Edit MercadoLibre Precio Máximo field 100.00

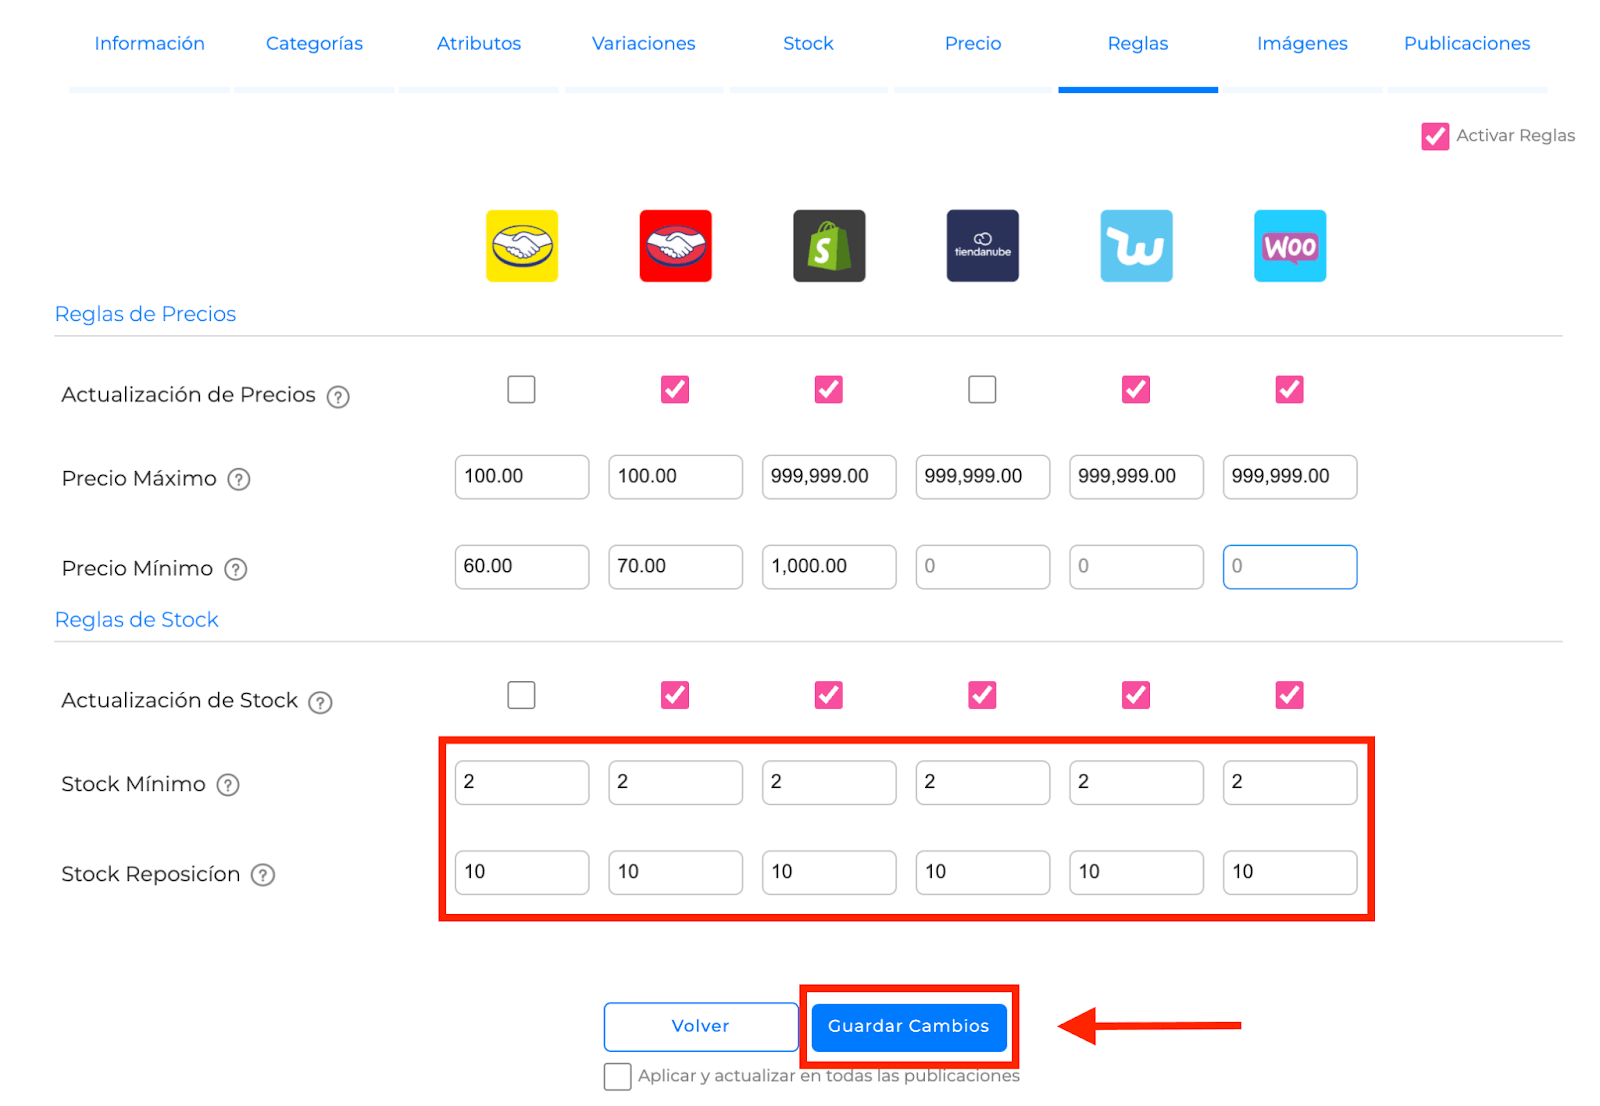click(522, 477)
